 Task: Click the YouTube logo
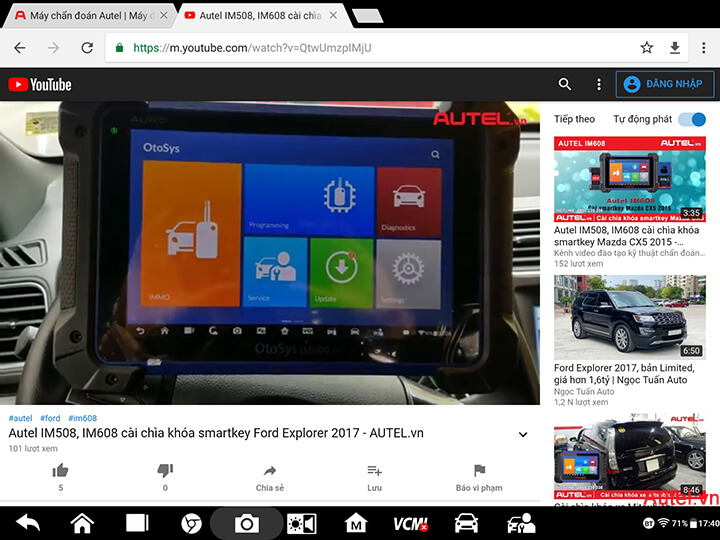(40, 84)
